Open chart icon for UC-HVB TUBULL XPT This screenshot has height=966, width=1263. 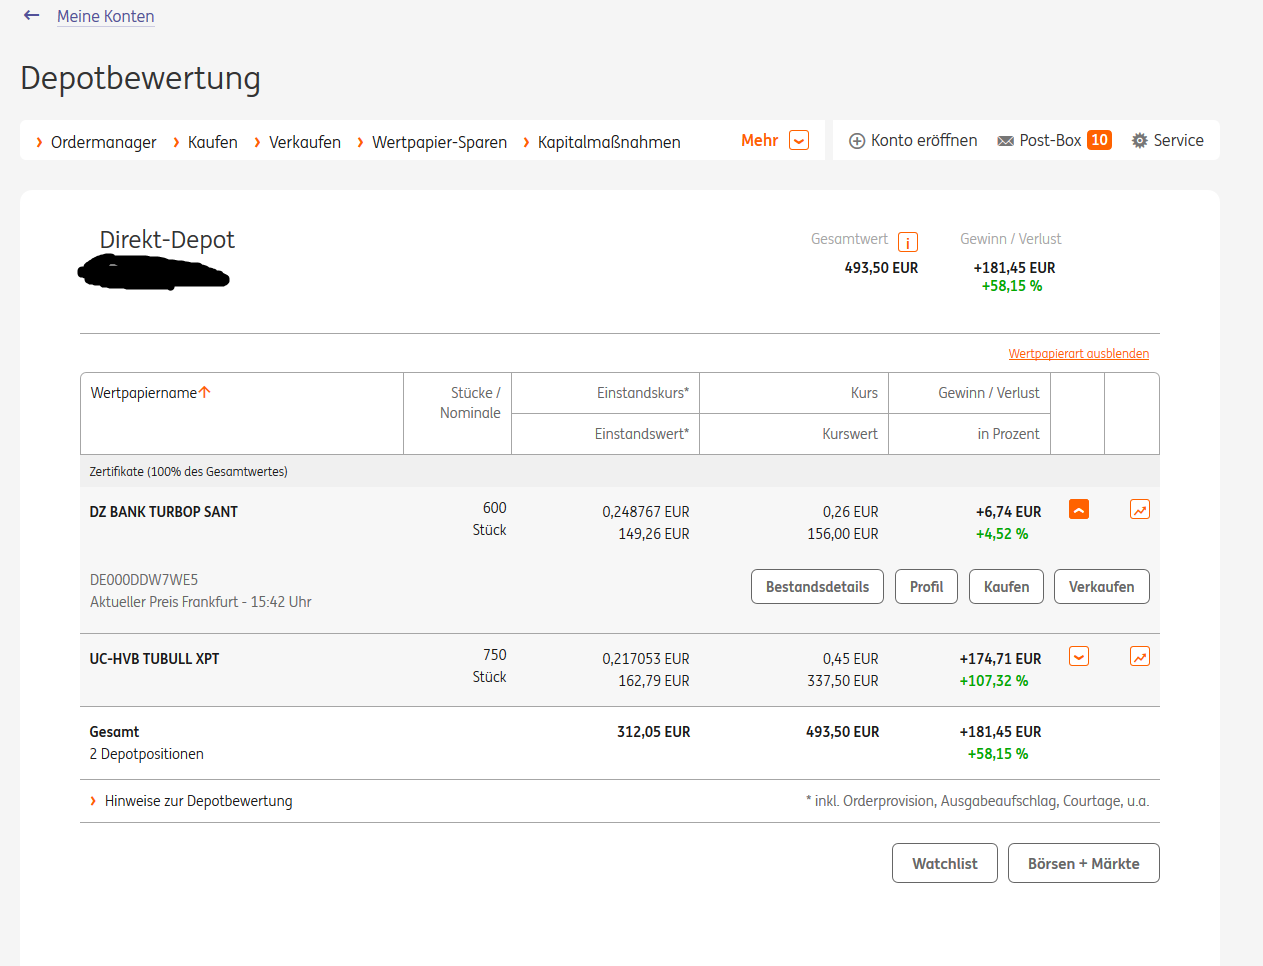[x=1139, y=657]
